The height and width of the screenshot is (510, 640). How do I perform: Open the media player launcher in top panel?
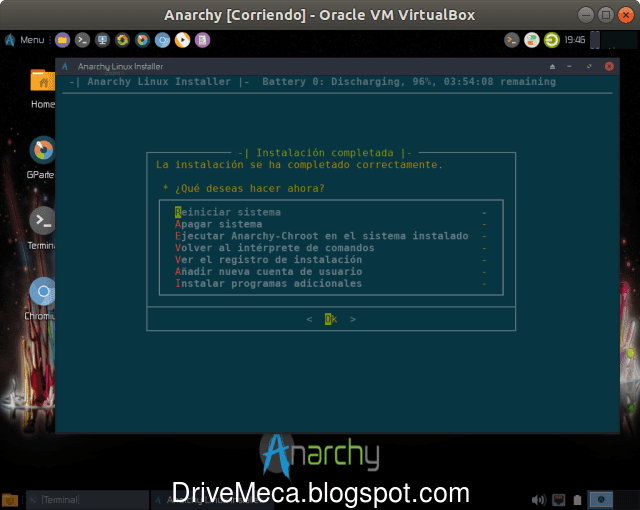[x=182, y=40]
